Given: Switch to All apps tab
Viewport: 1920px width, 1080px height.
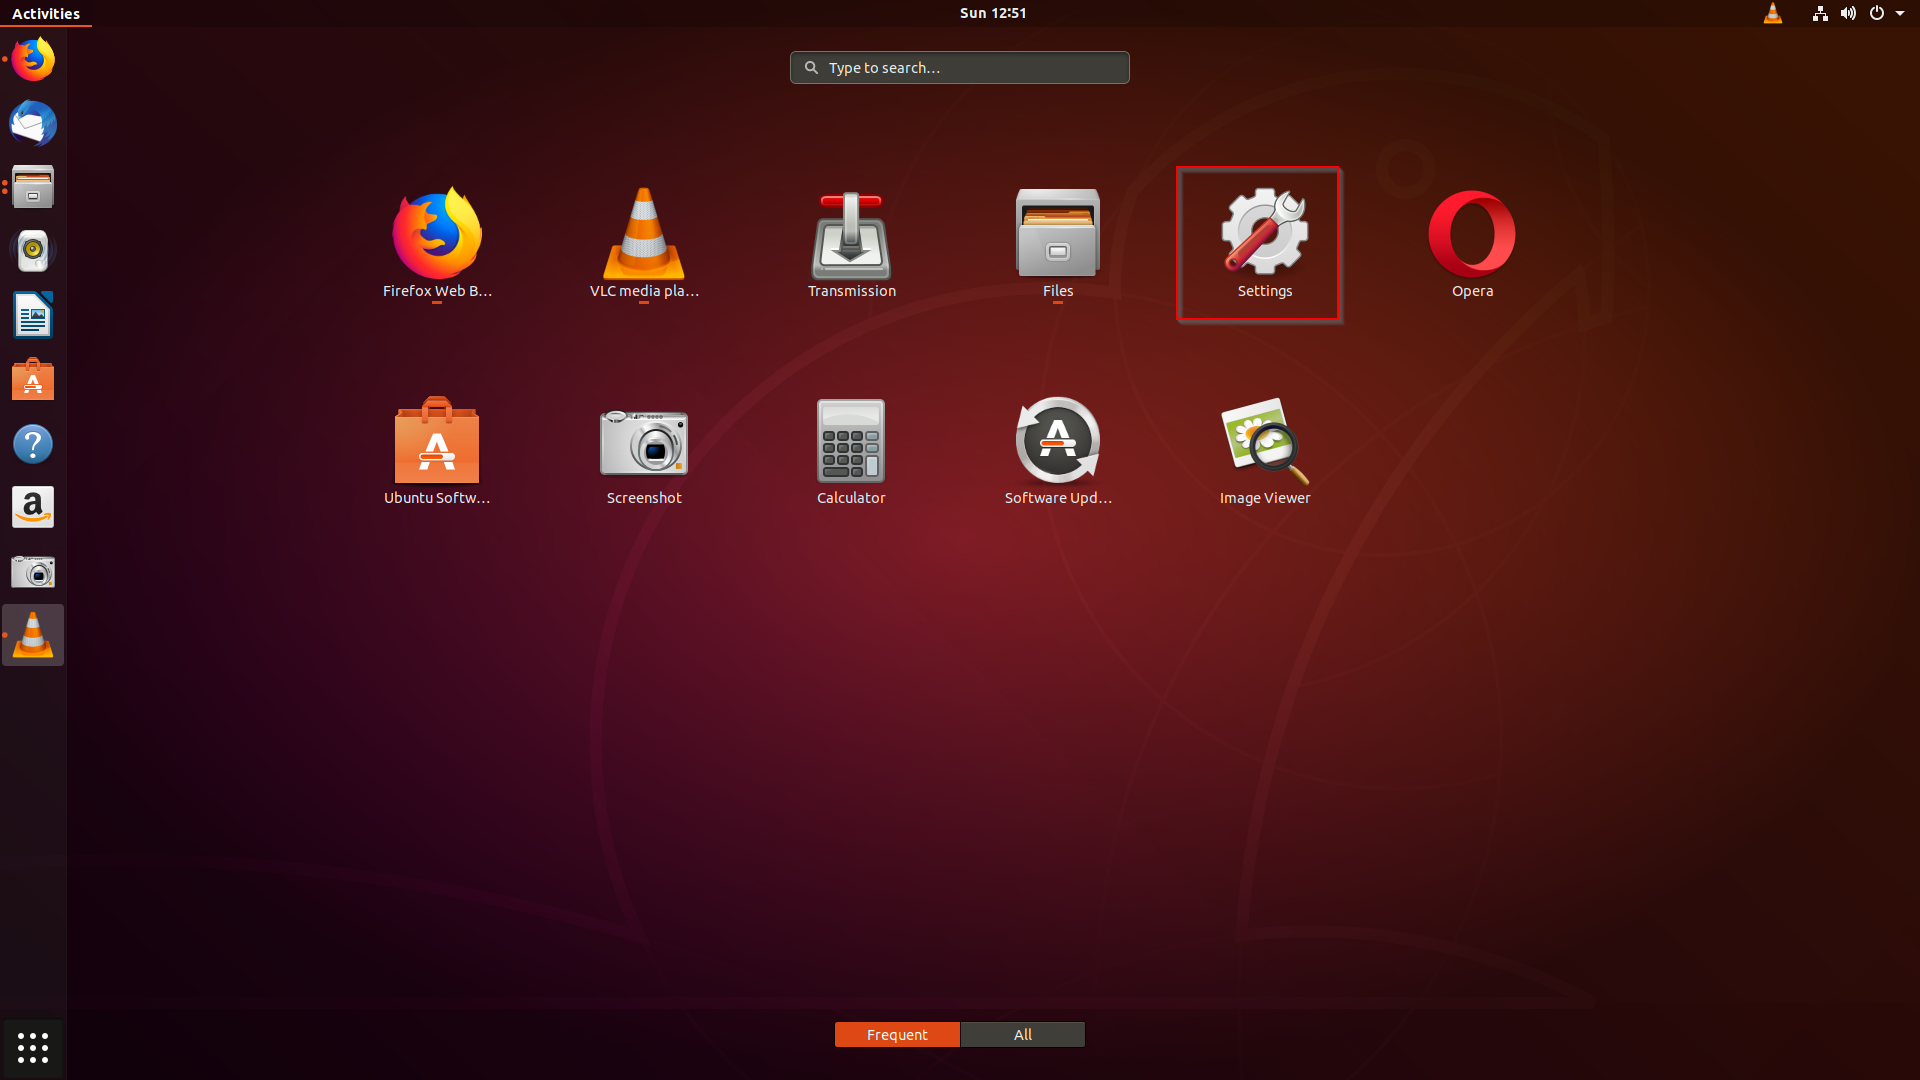Looking at the screenshot, I should (x=1022, y=1034).
